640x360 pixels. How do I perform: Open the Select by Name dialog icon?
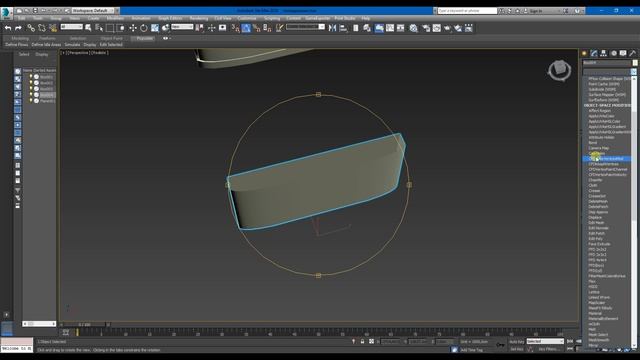(x=99, y=28)
